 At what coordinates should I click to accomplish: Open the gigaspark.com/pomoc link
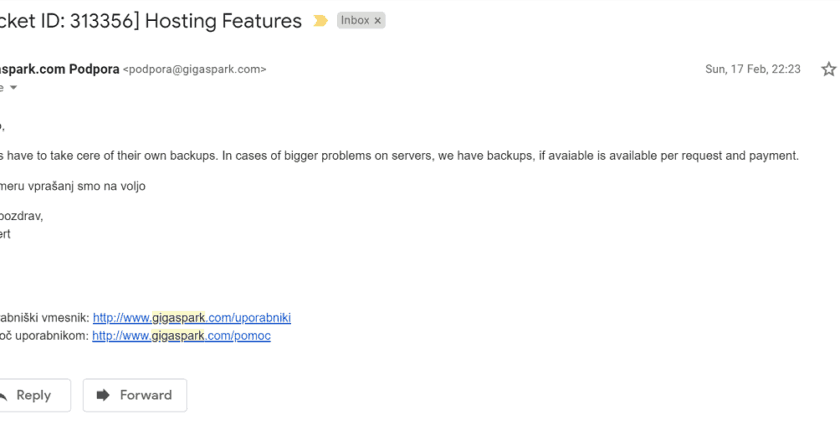click(181, 336)
